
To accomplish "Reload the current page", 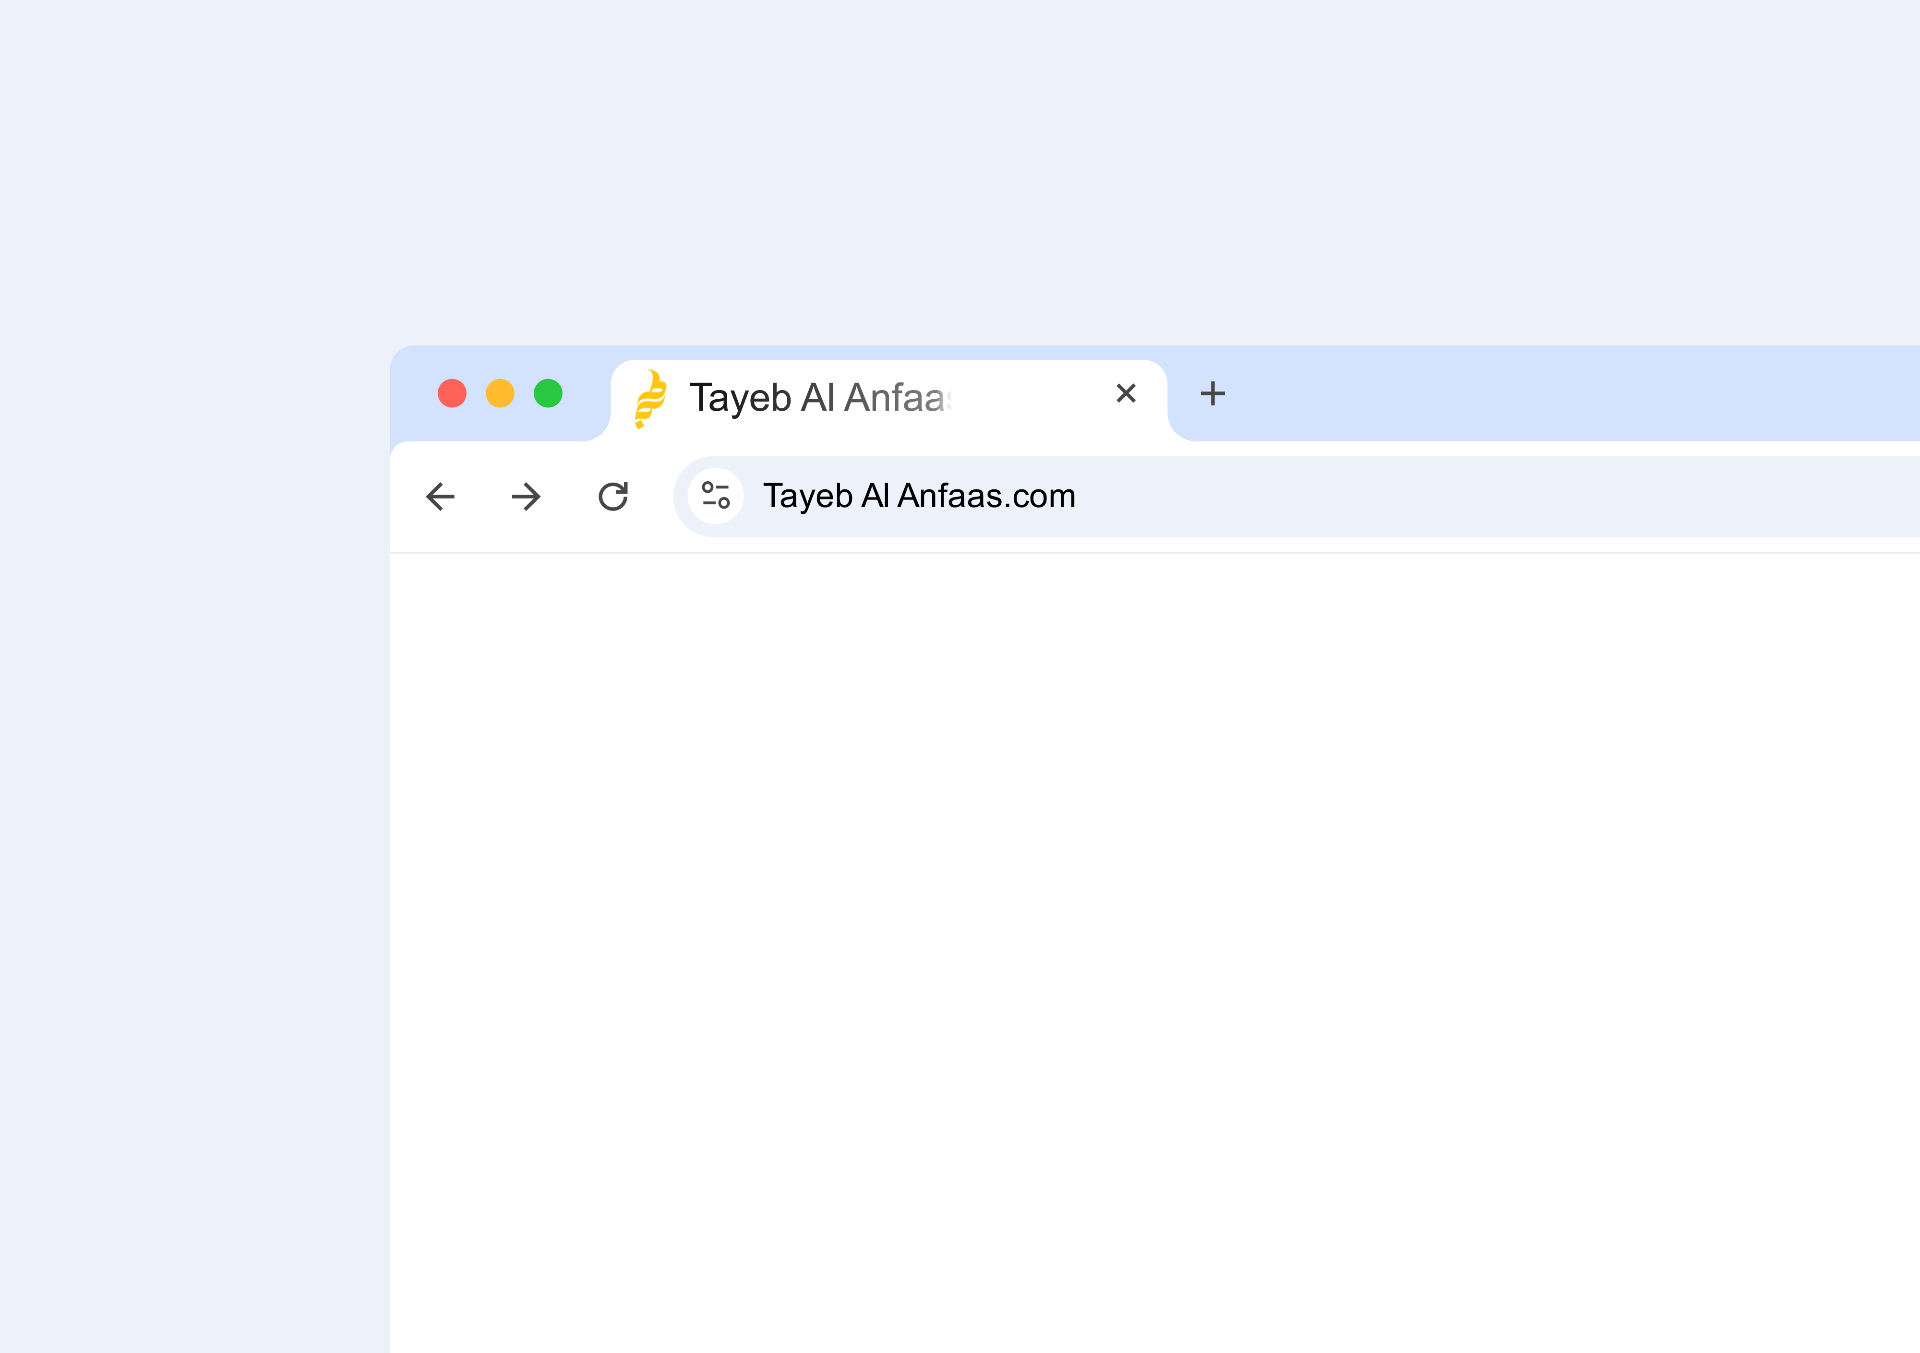I will (613, 496).
